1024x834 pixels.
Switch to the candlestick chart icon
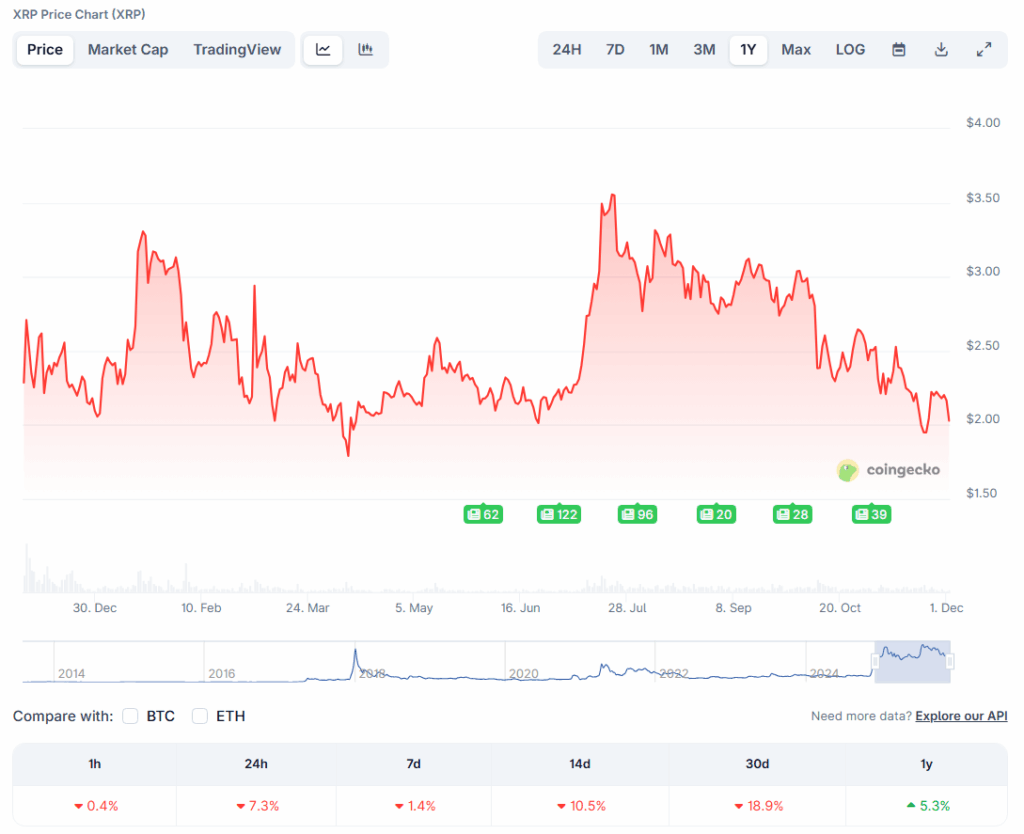click(x=366, y=49)
